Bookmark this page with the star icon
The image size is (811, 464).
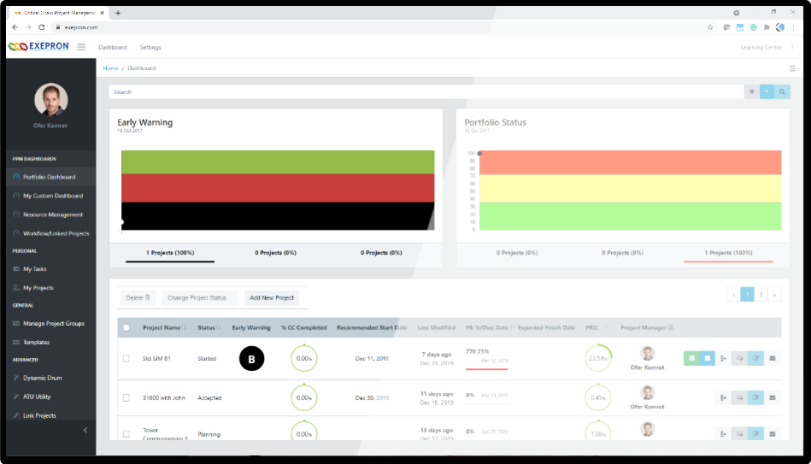click(710, 27)
